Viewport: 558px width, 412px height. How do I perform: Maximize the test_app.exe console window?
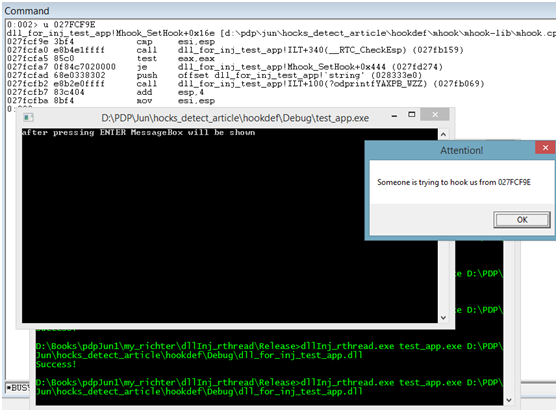(x=411, y=115)
